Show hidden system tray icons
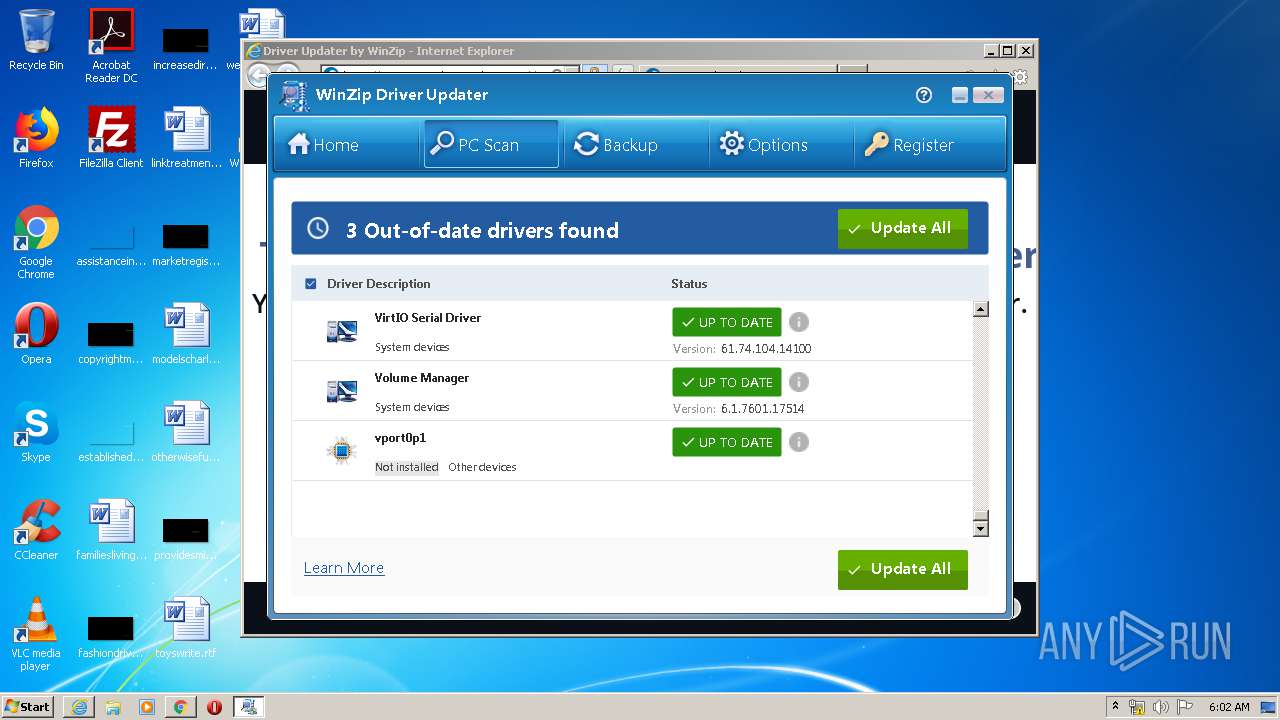This screenshot has width=1280, height=720. pyautogui.click(x=1116, y=707)
